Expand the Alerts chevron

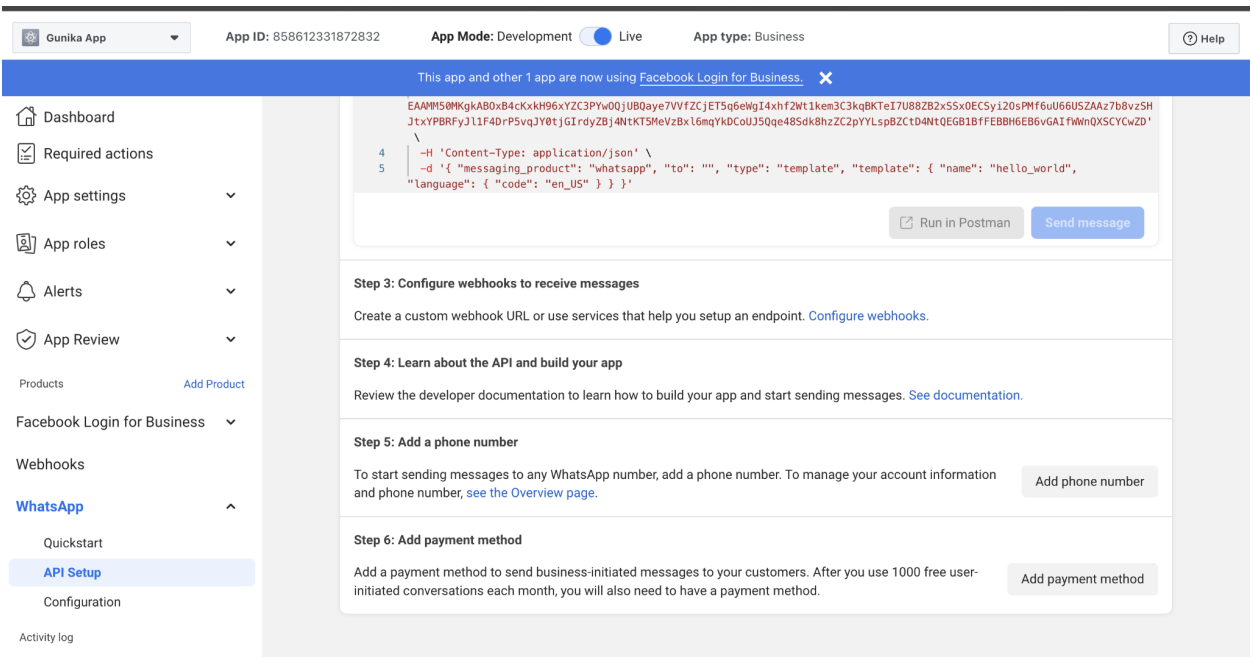tap(231, 292)
